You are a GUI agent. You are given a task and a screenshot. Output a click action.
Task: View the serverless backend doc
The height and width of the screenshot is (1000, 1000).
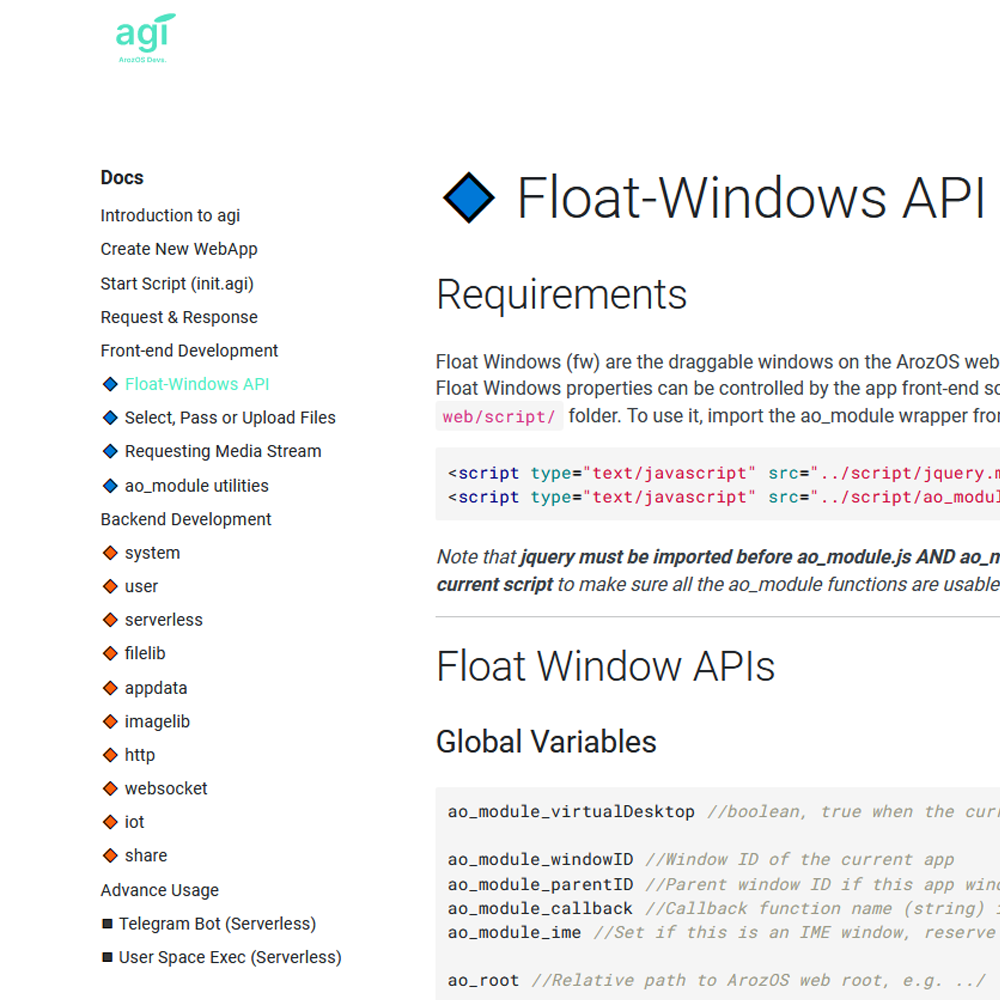[x=163, y=620]
